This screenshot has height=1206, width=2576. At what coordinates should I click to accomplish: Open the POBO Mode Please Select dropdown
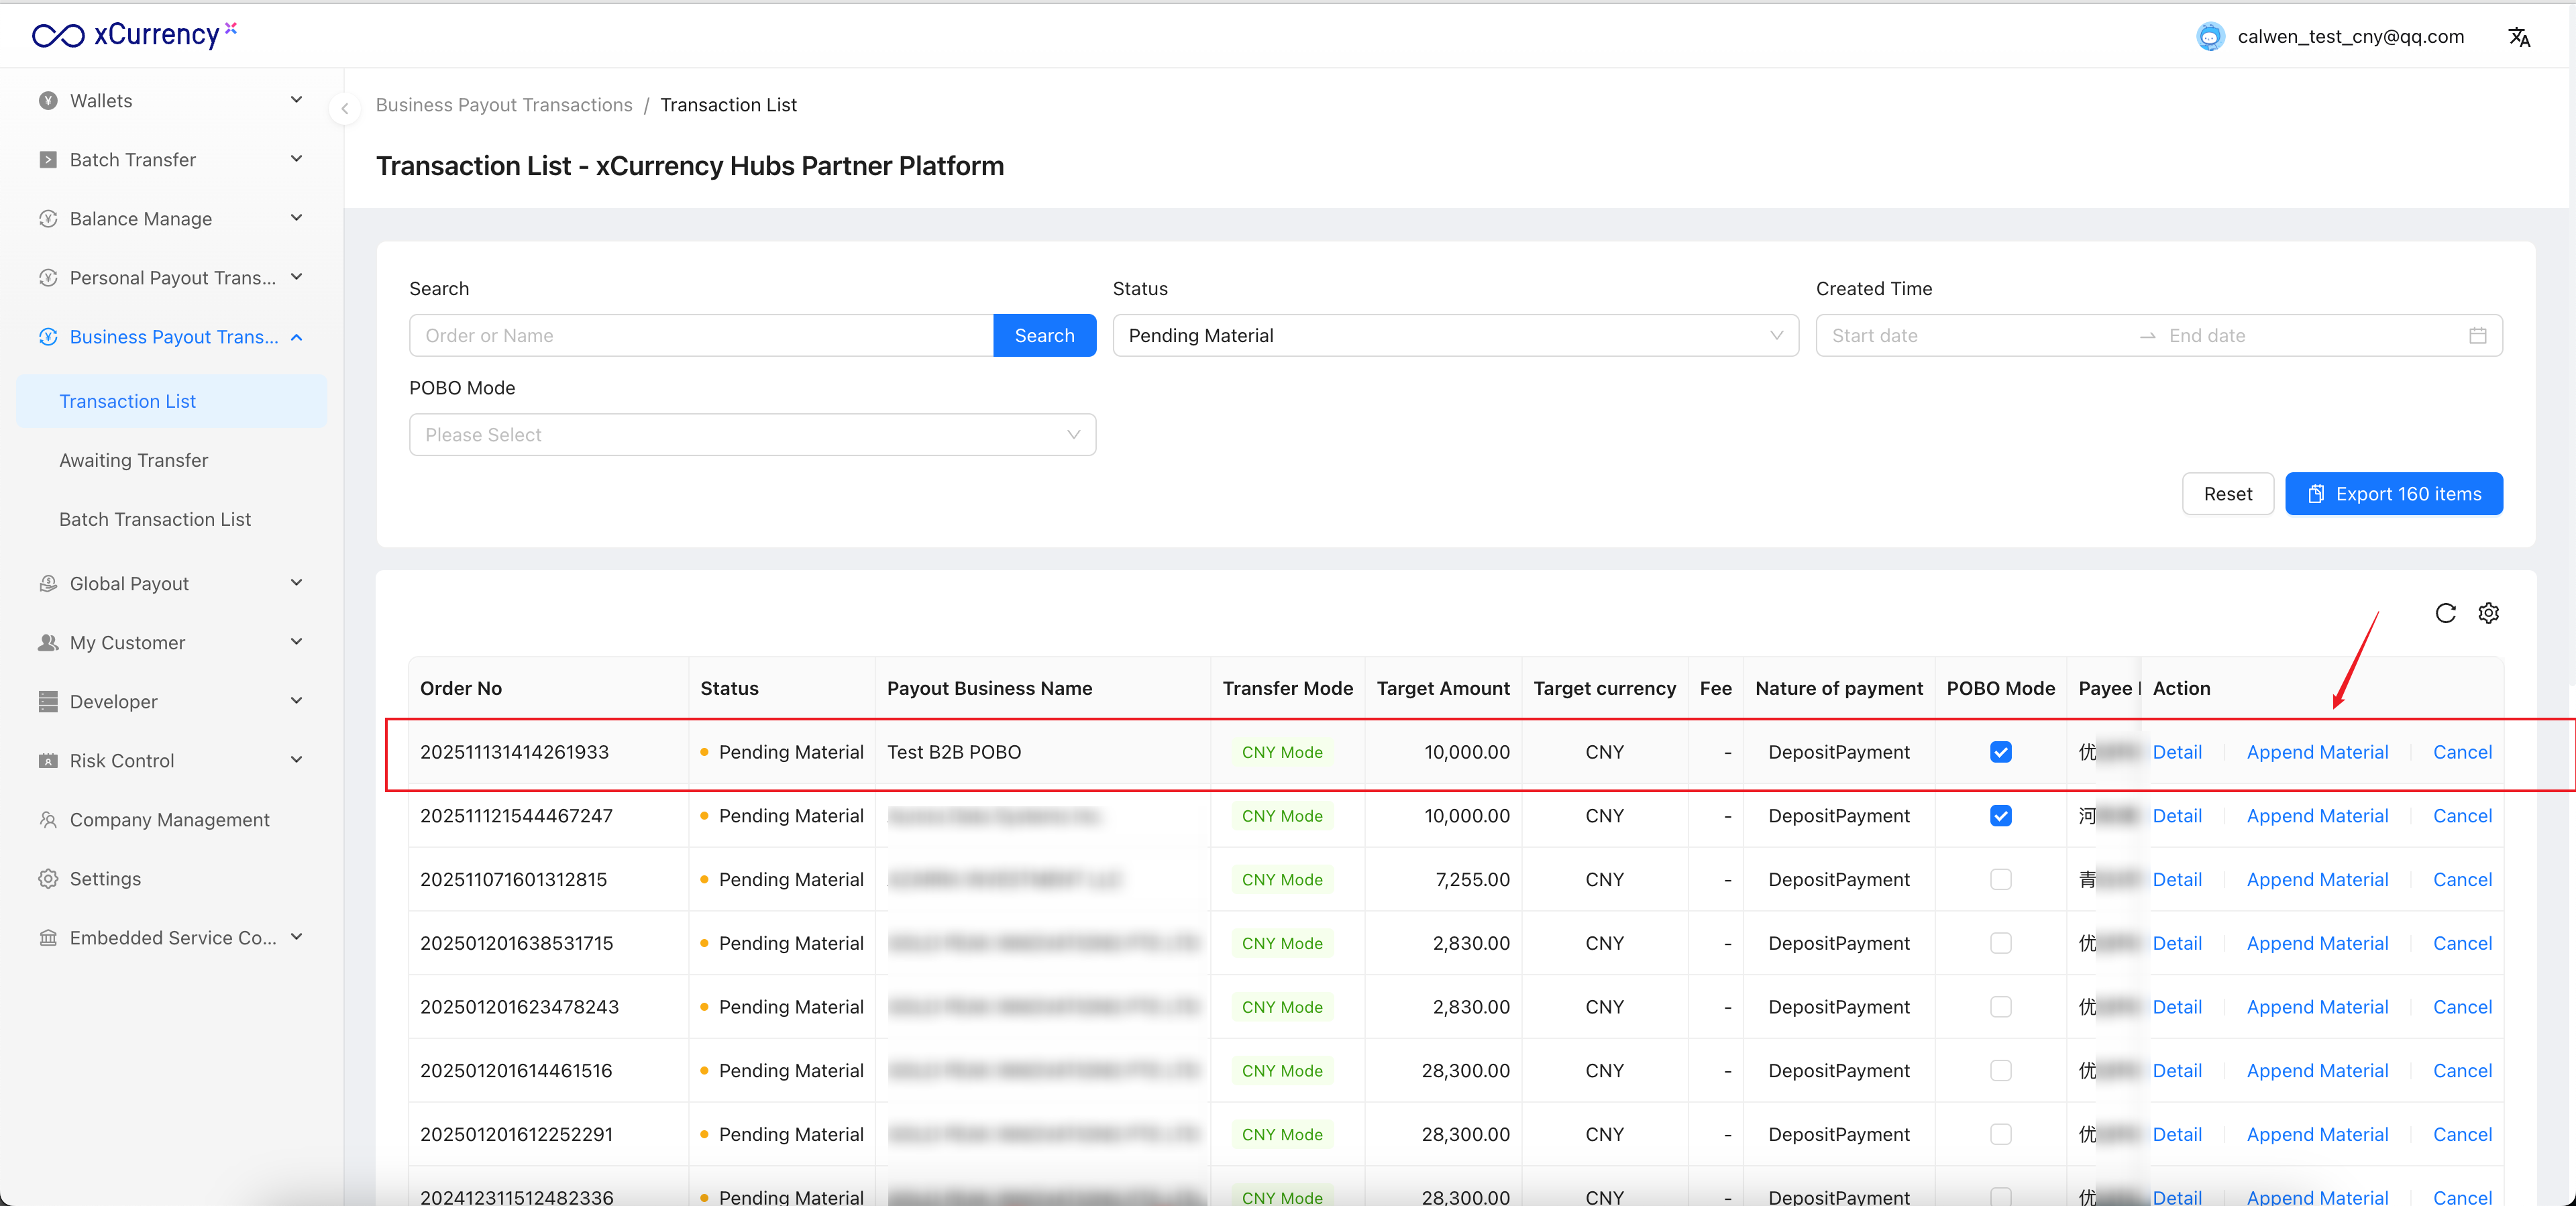pyautogui.click(x=752, y=435)
